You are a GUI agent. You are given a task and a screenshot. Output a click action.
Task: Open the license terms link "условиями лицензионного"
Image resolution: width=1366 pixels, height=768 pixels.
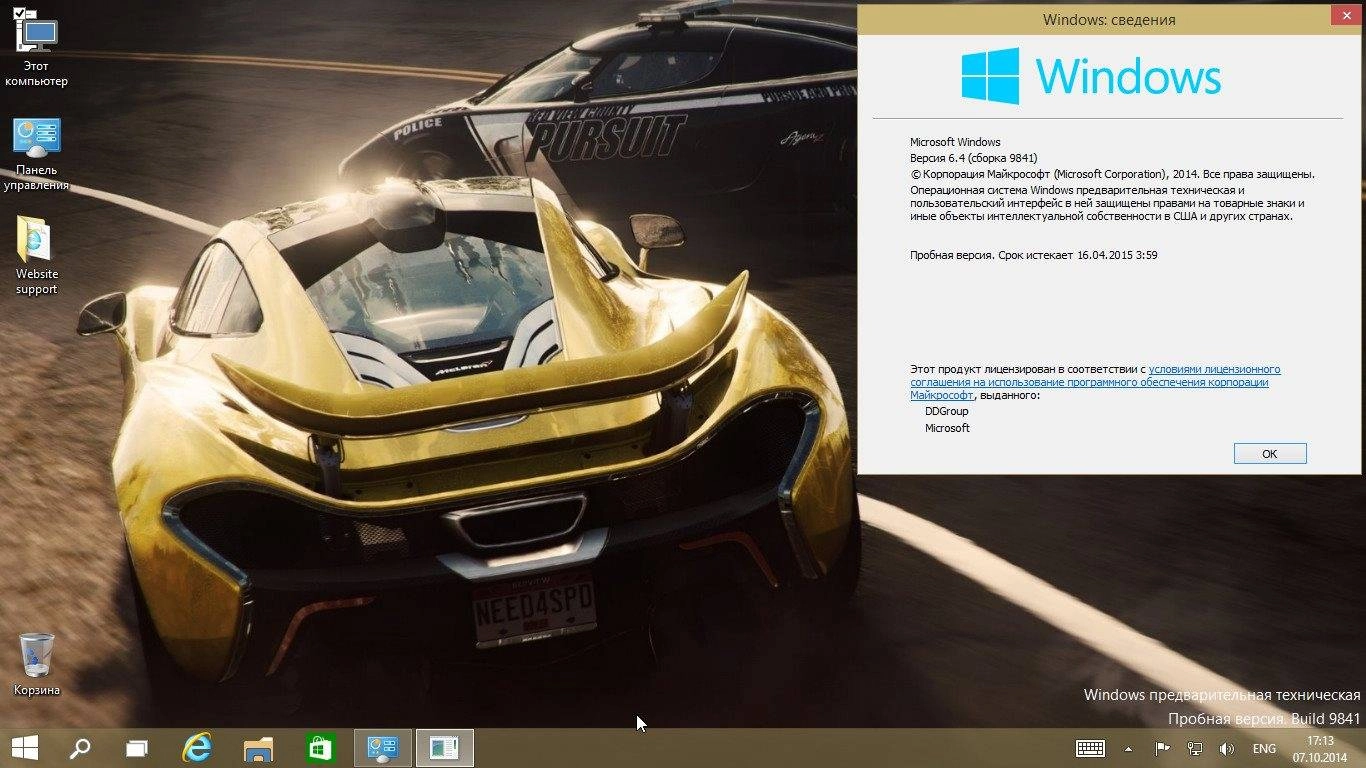1214,369
